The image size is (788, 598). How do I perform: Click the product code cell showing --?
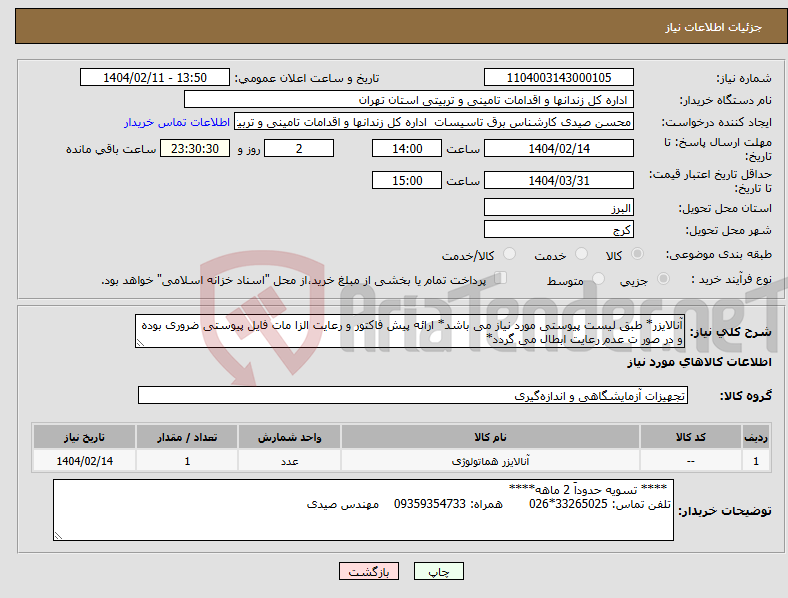point(691,461)
